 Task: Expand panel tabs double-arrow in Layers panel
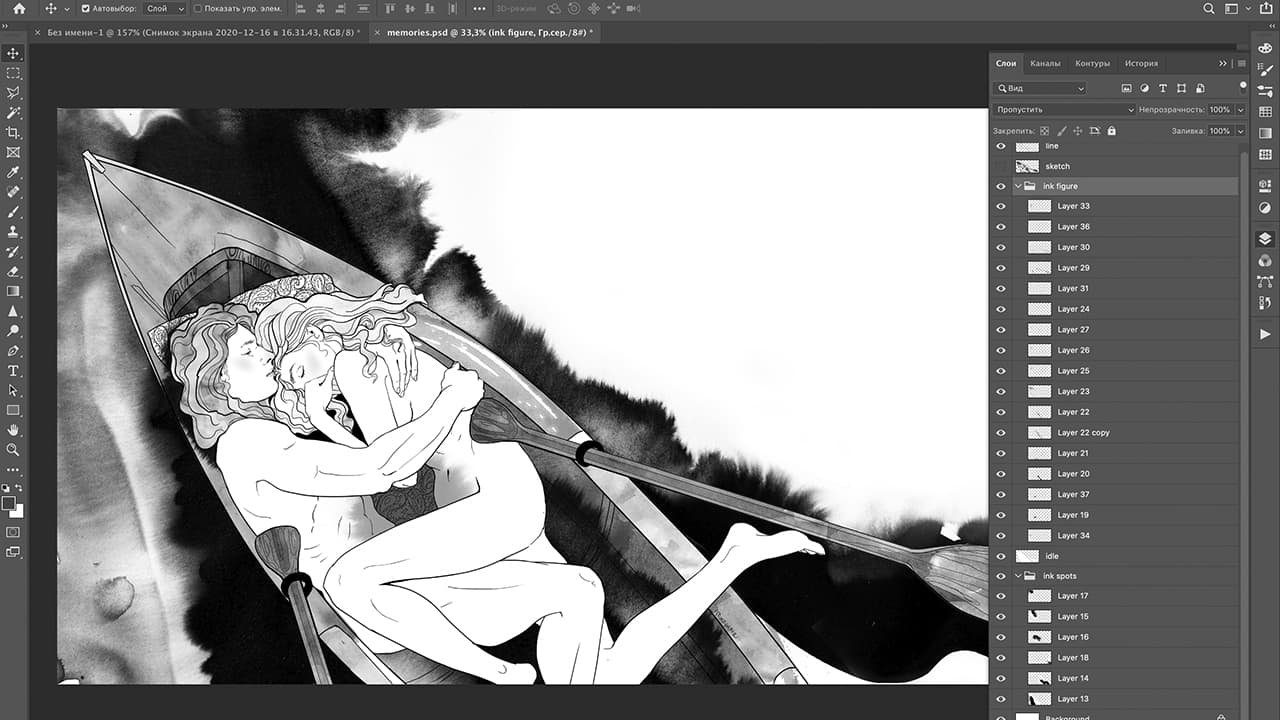[x=1222, y=63]
